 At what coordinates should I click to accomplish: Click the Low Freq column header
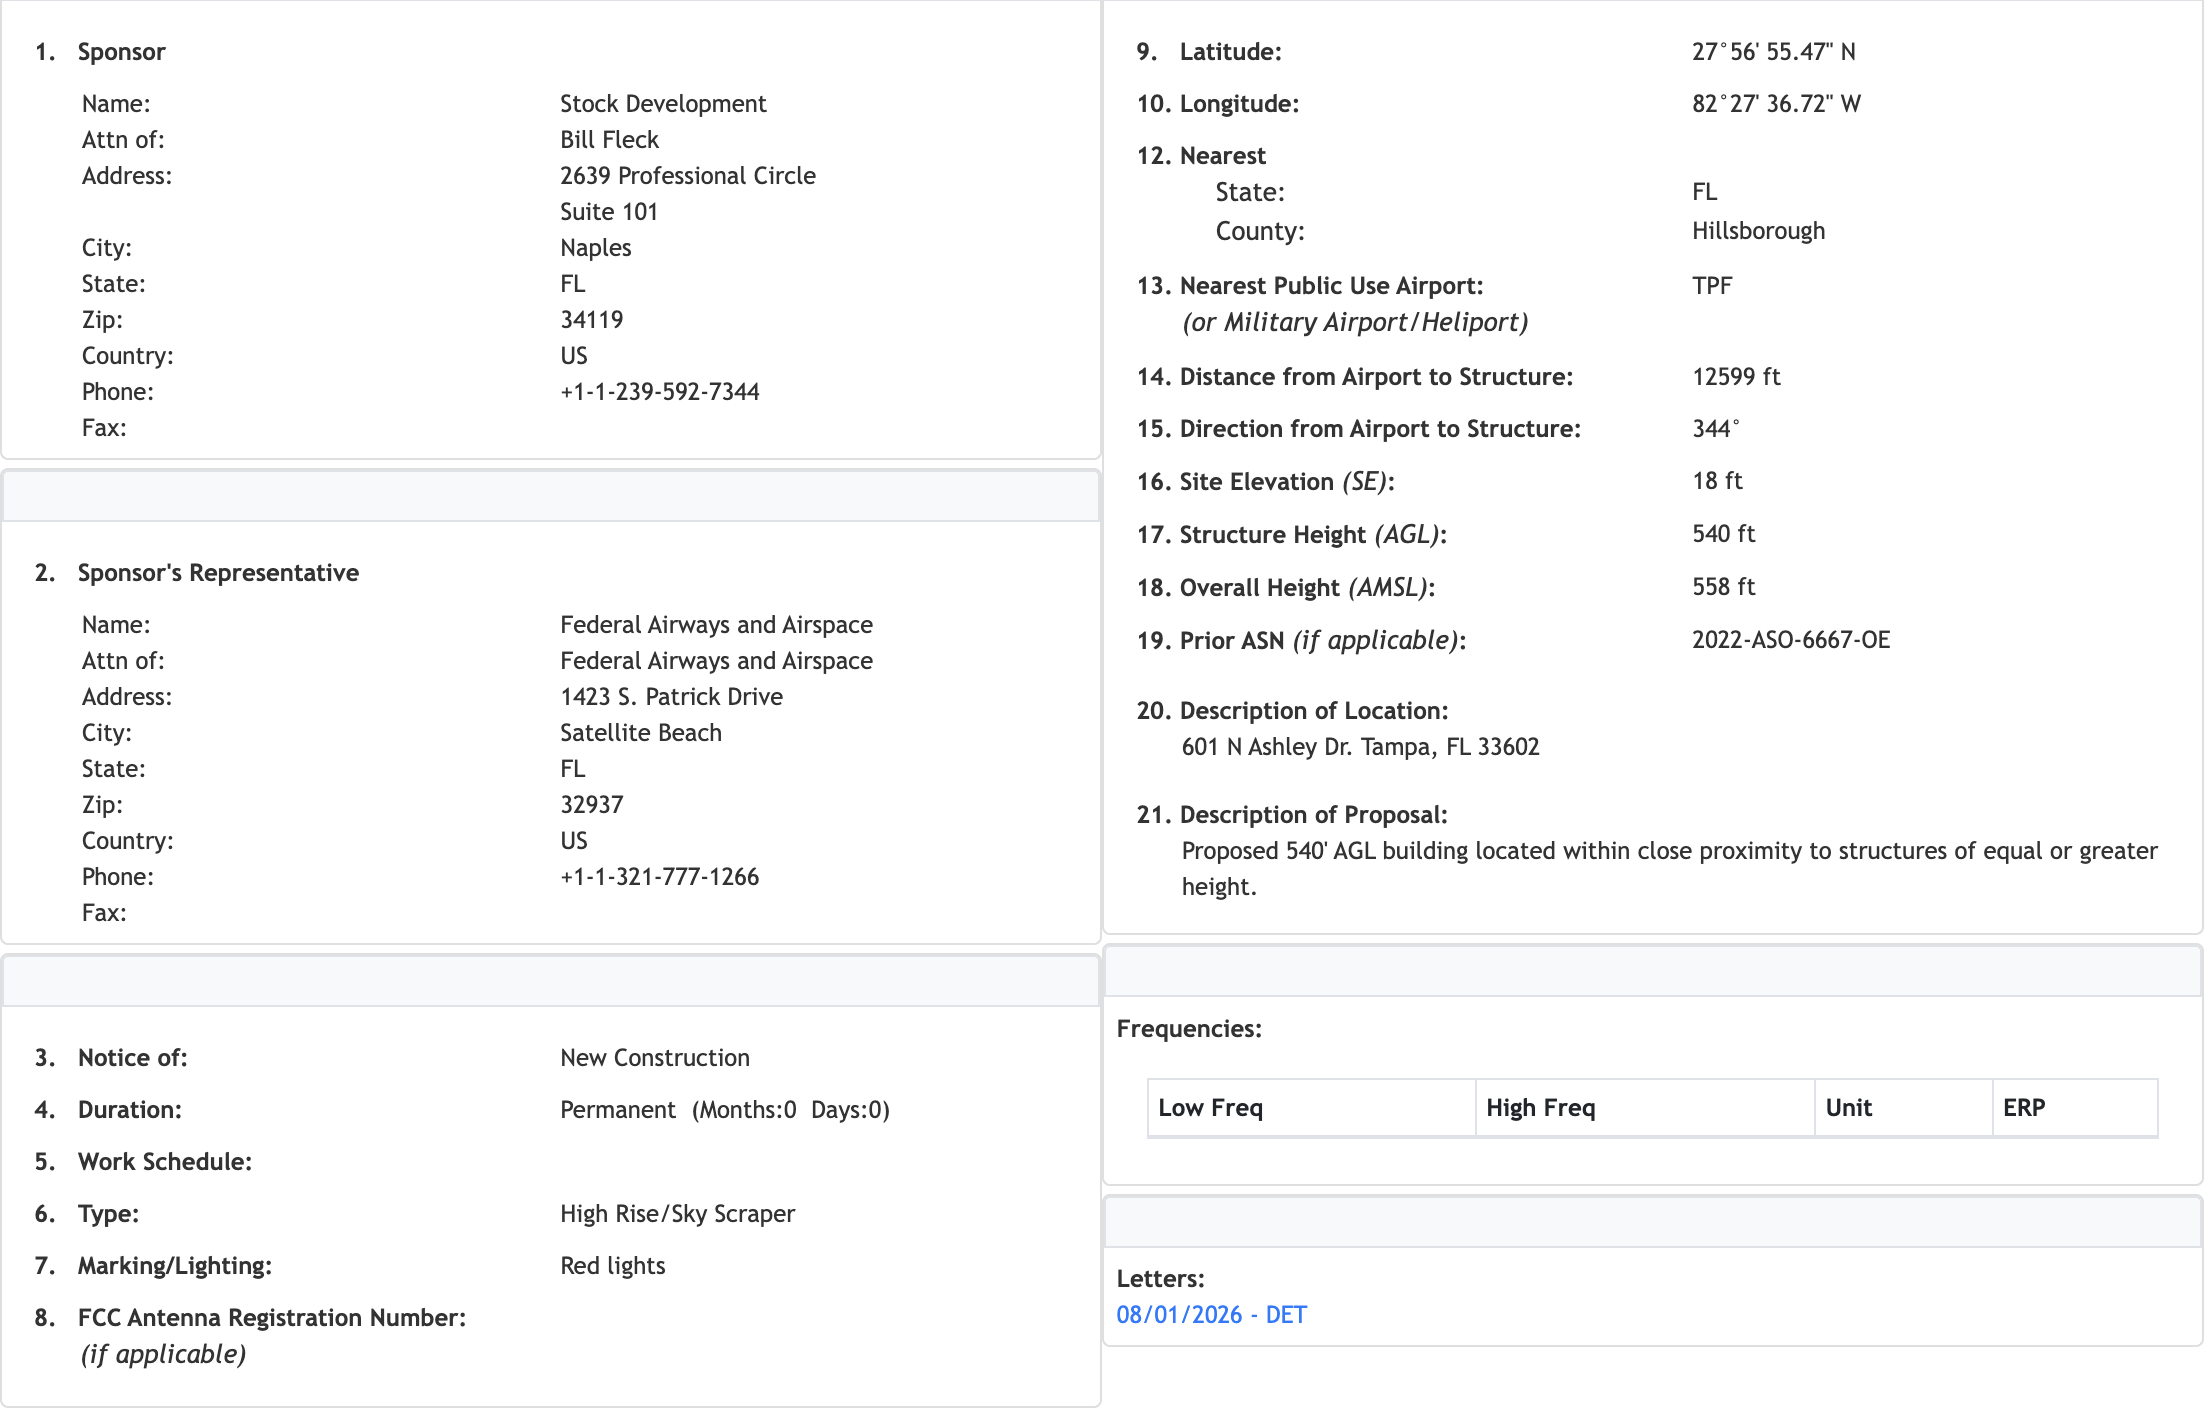pos(1210,1108)
